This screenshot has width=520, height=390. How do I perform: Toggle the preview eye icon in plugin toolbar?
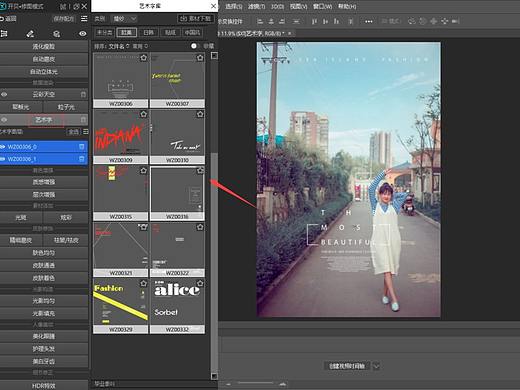click(x=83, y=34)
